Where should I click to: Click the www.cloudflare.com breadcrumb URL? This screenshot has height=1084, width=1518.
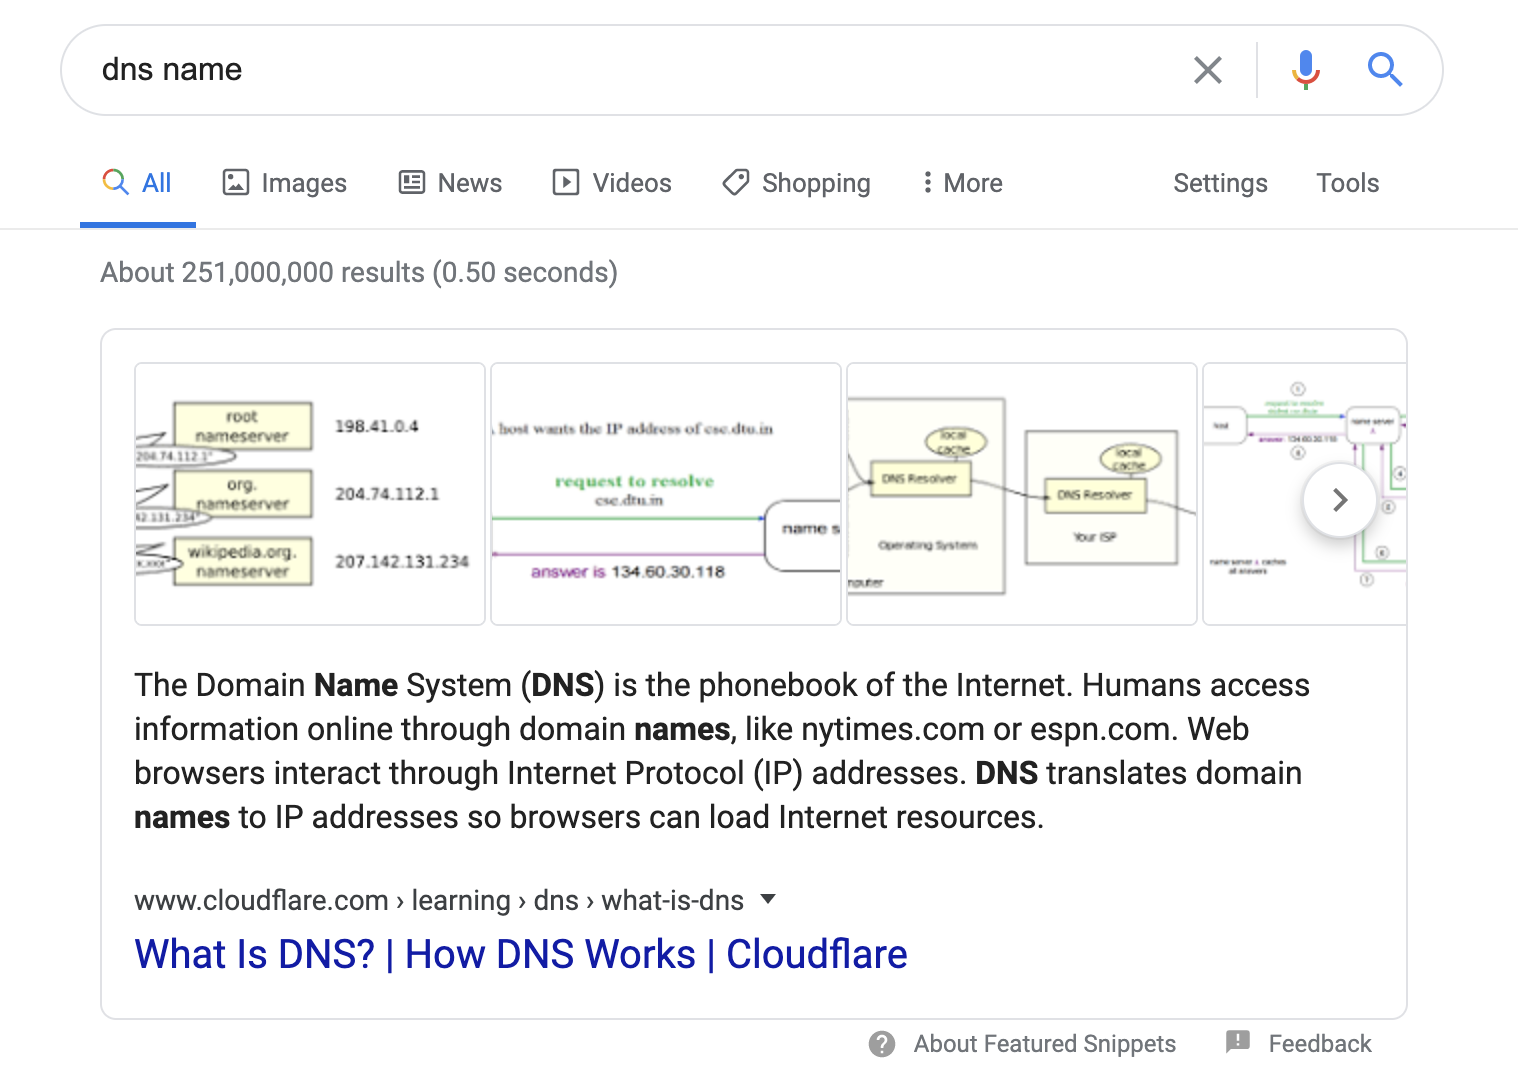click(439, 900)
